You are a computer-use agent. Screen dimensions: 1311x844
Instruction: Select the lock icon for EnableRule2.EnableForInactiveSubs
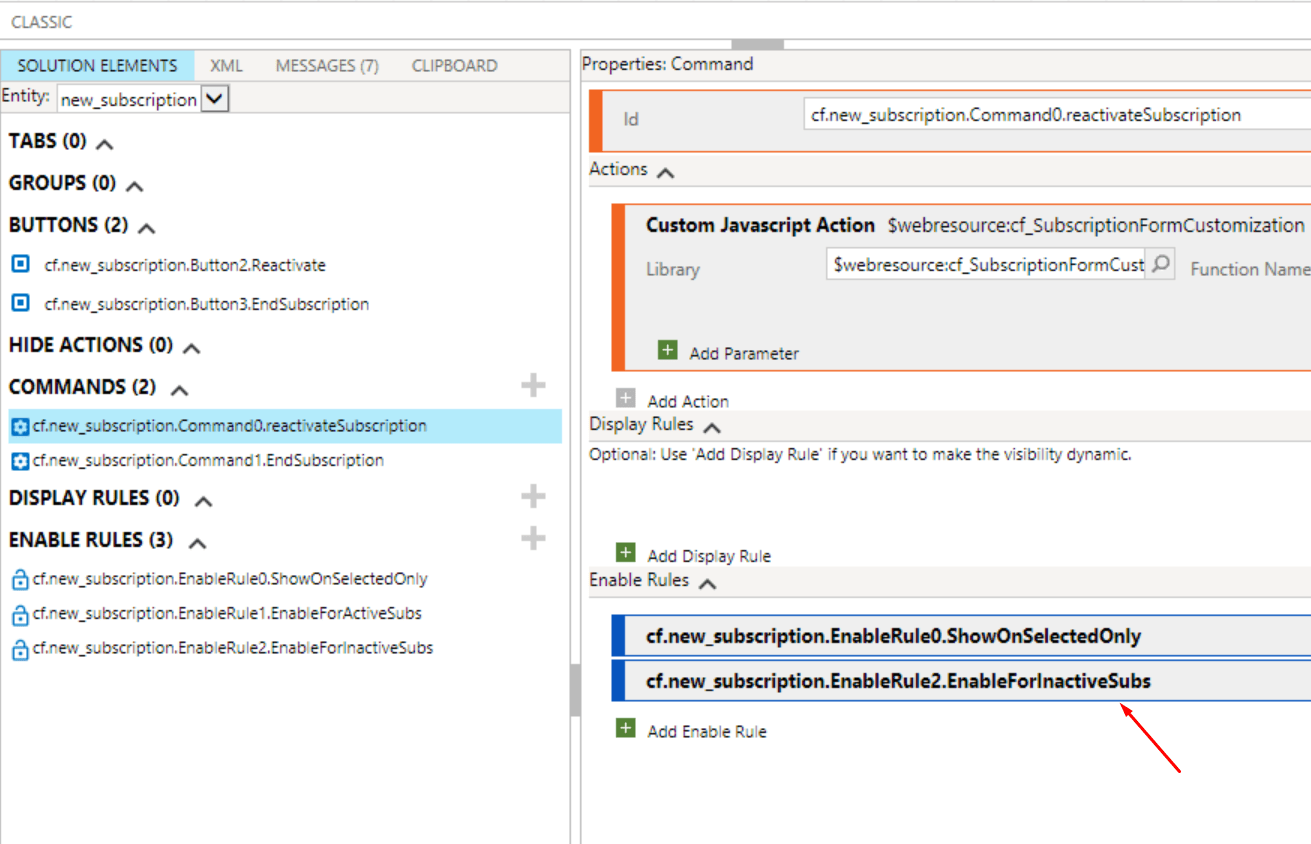20,647
